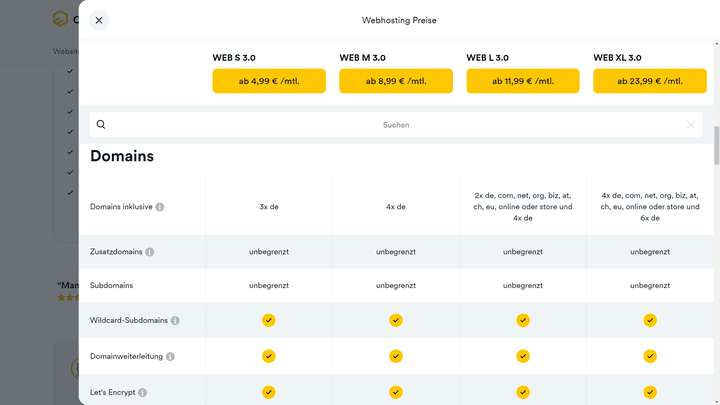
Task: Click Let's Encrypt checkmark for WEB XL
Action: [x=650, y=392]
